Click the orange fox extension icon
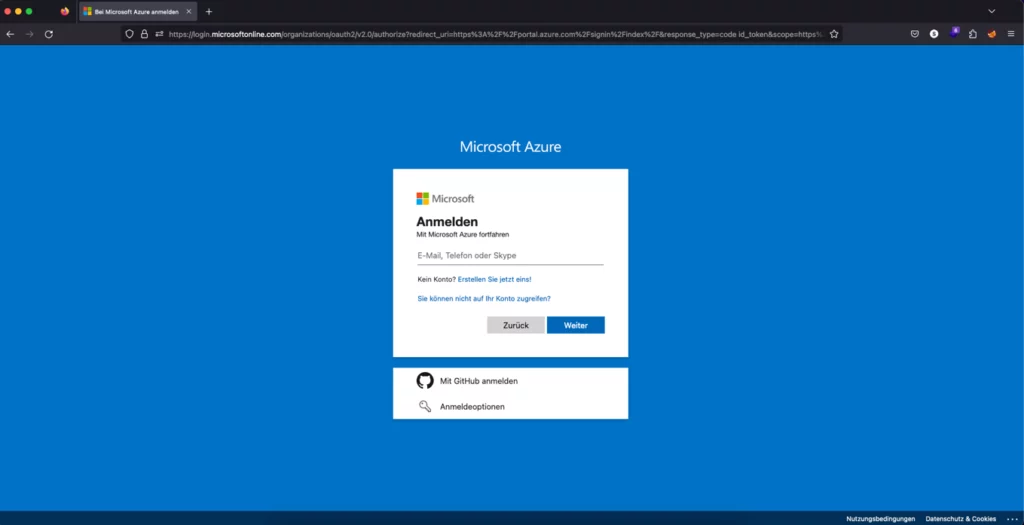Screen dimensions: 1024x525 (x=992, y=34)
